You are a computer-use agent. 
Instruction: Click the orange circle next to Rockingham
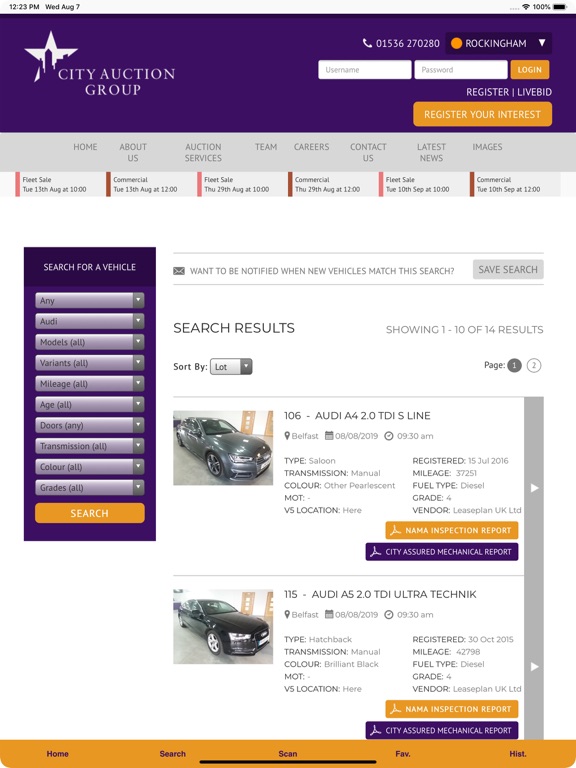(456, 43)
